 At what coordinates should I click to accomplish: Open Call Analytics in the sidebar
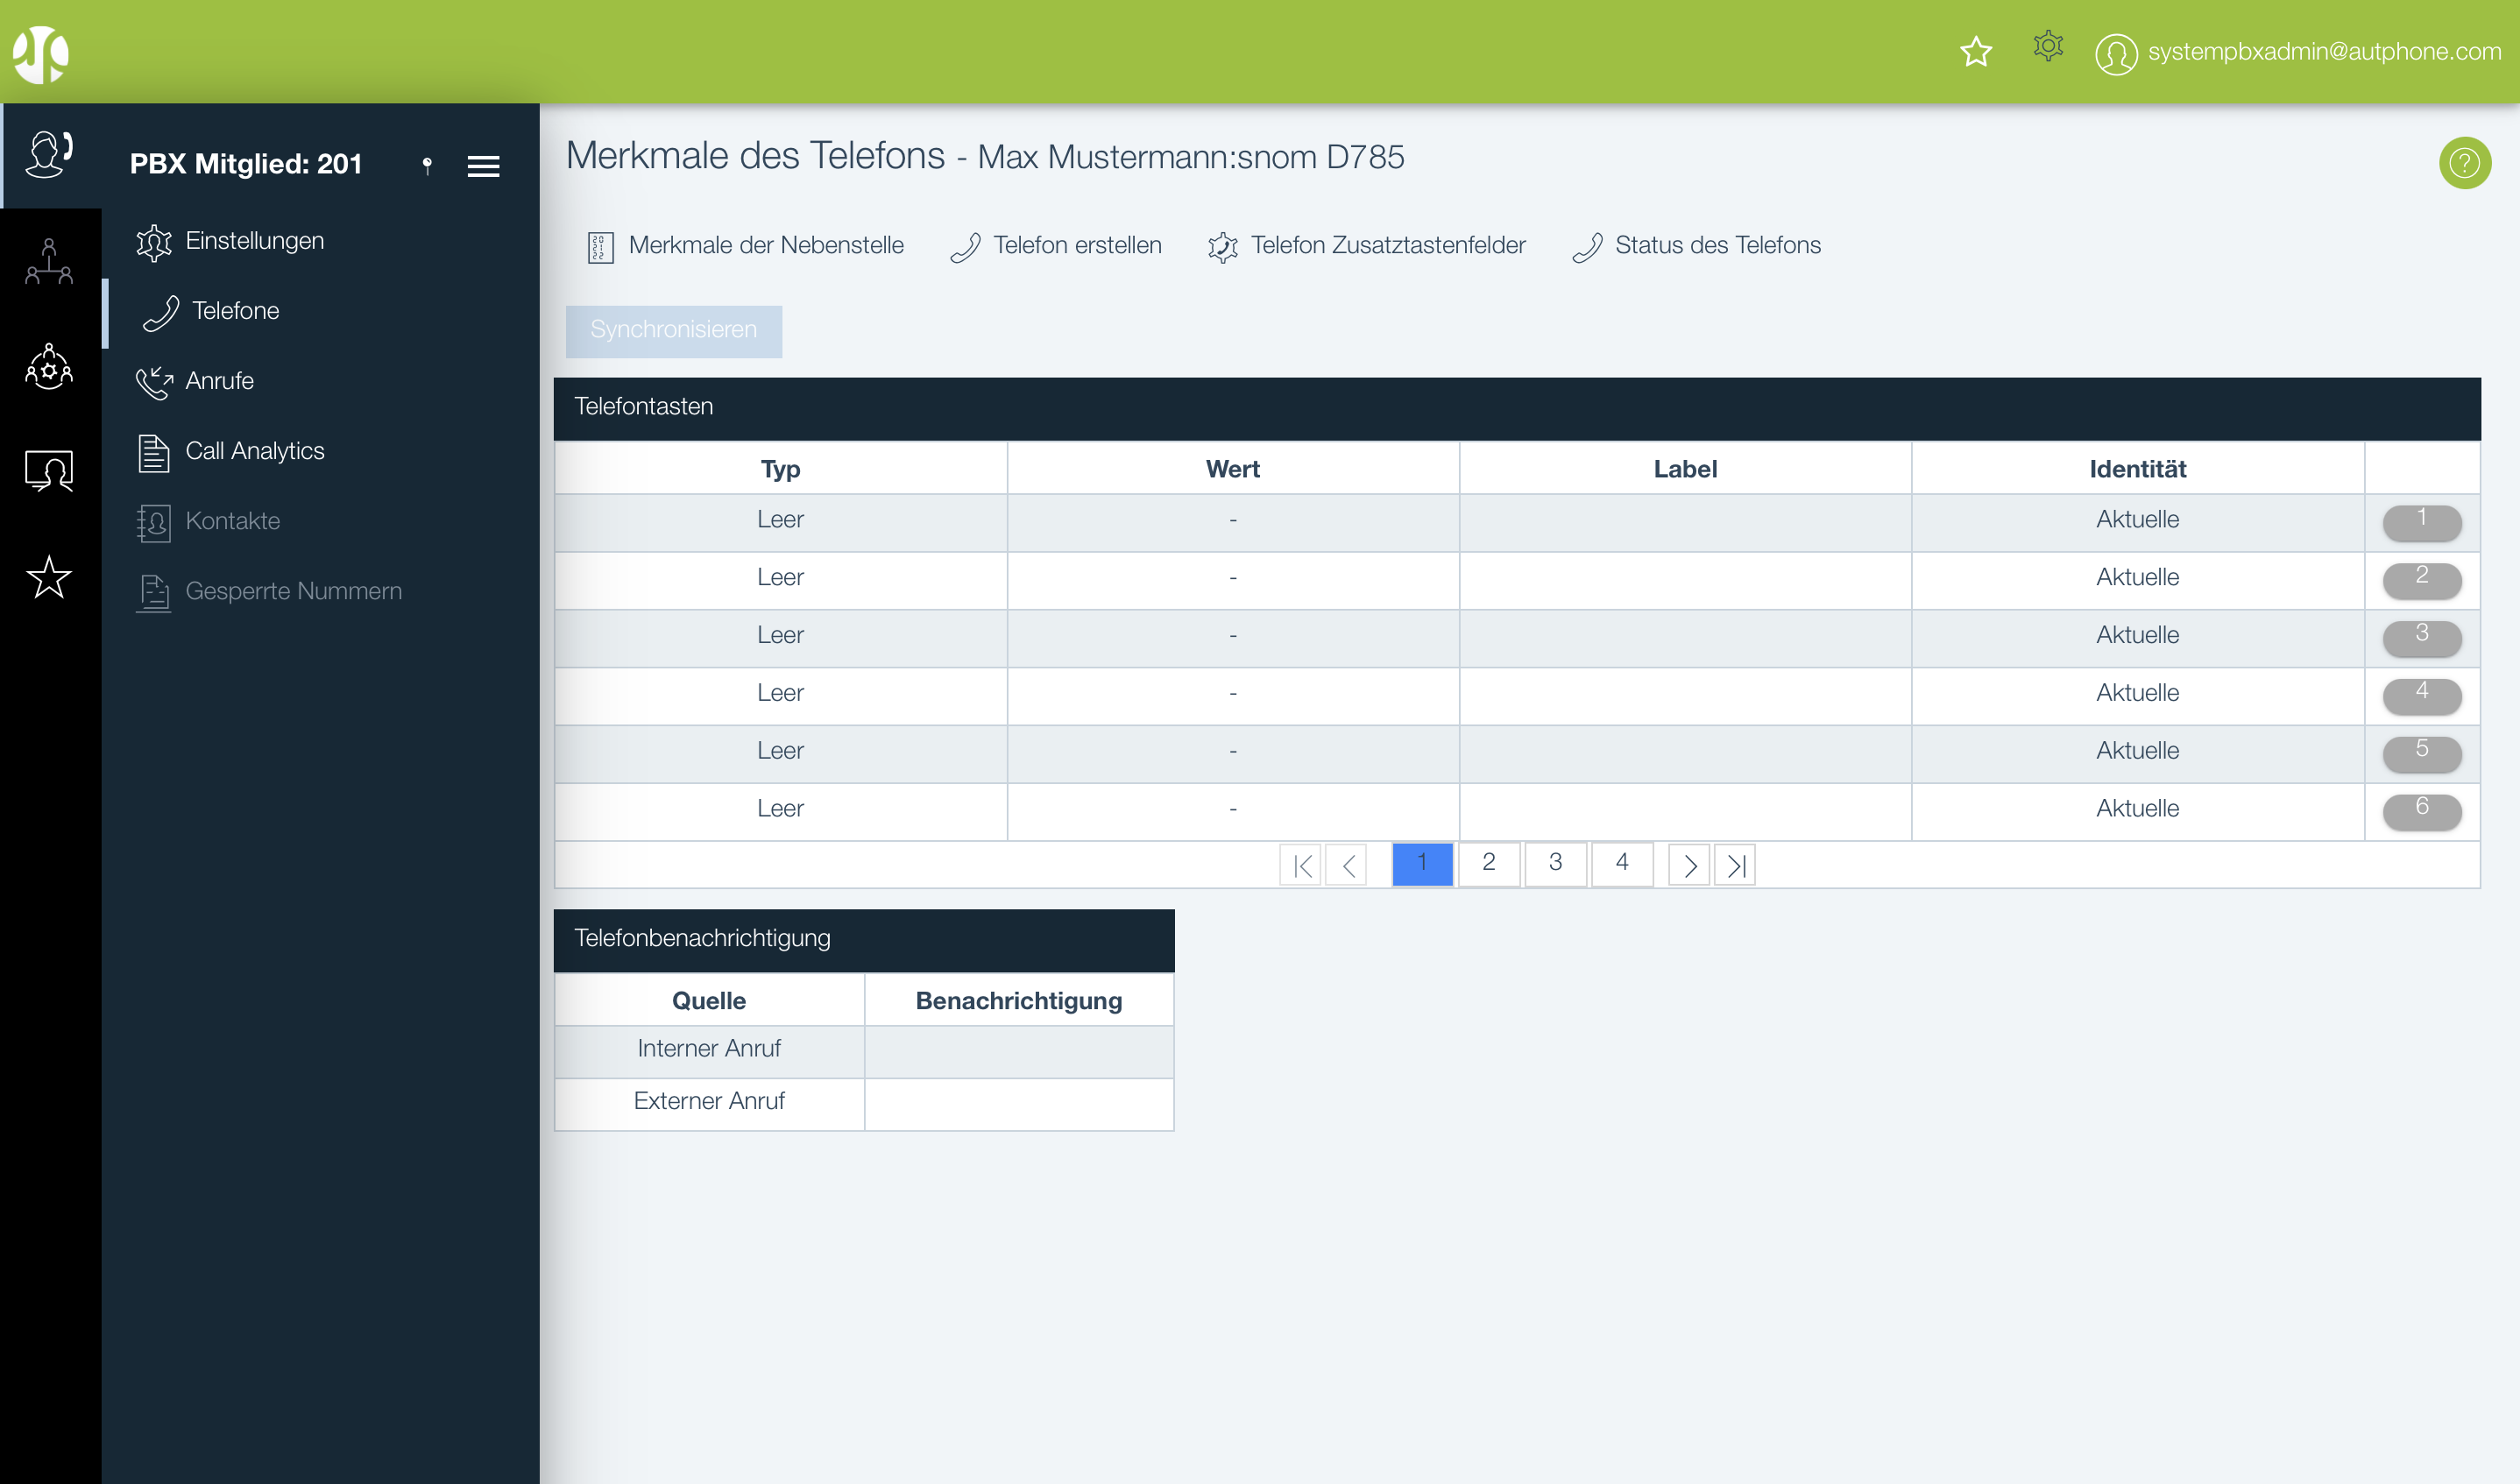(254, 451)
